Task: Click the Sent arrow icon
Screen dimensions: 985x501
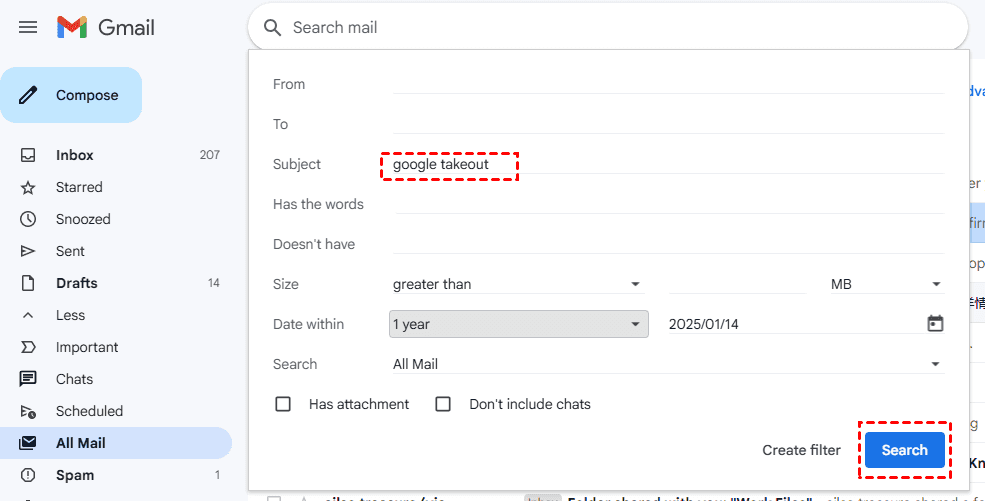Action: click(x=28, y=251)
